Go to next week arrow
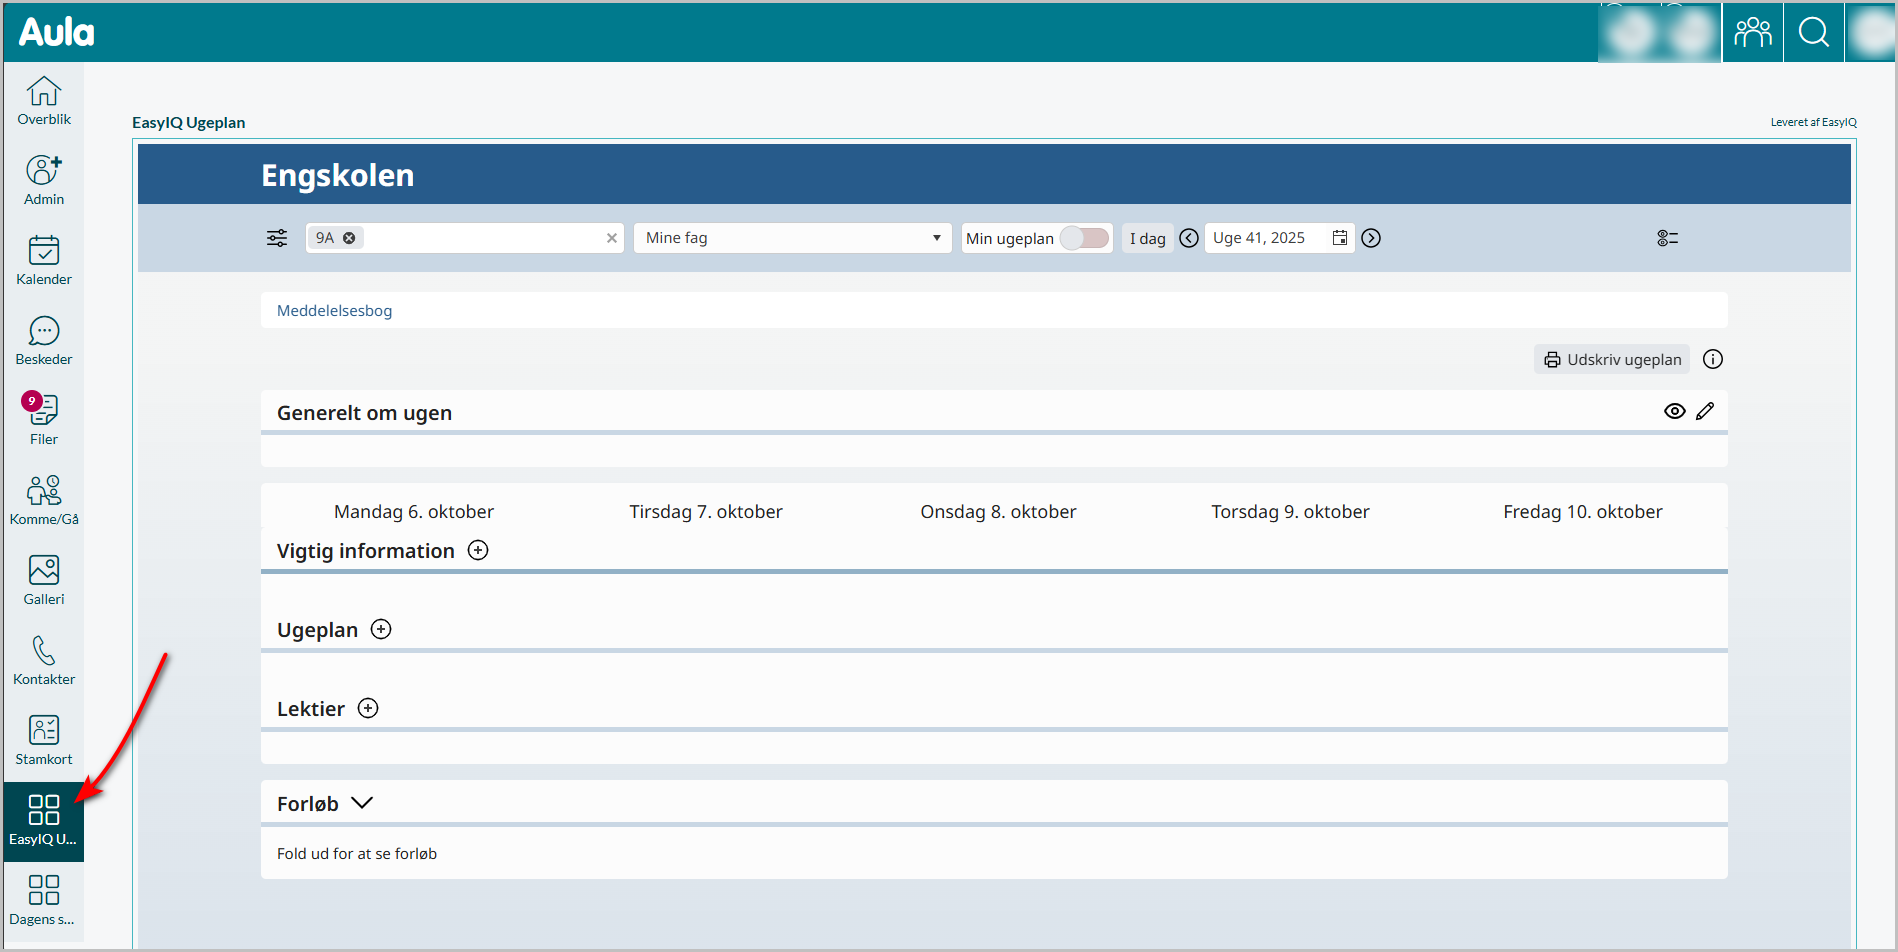1898x952 pixels. point(1371,238)
